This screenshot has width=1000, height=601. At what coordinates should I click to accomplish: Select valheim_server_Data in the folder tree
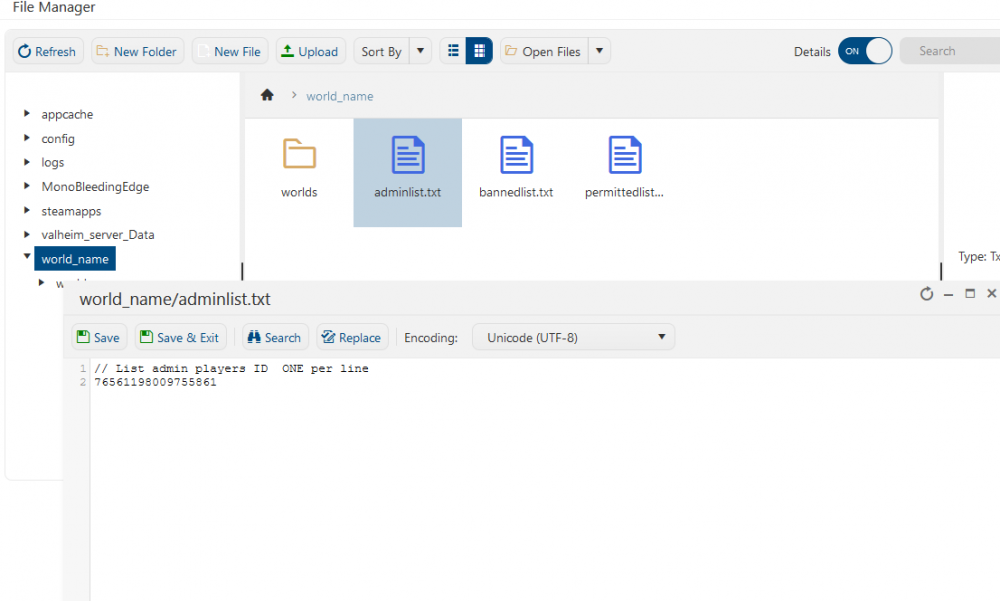[97, 235]
